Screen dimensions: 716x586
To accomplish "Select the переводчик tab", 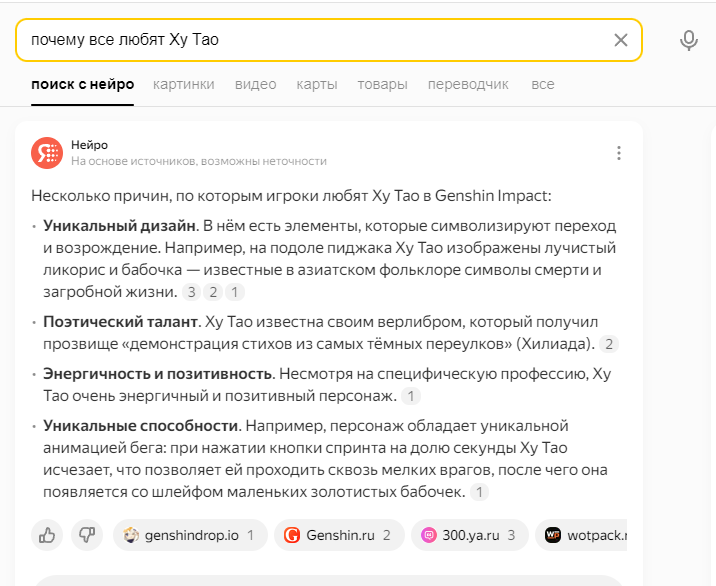I will click(x=468, y=84).
